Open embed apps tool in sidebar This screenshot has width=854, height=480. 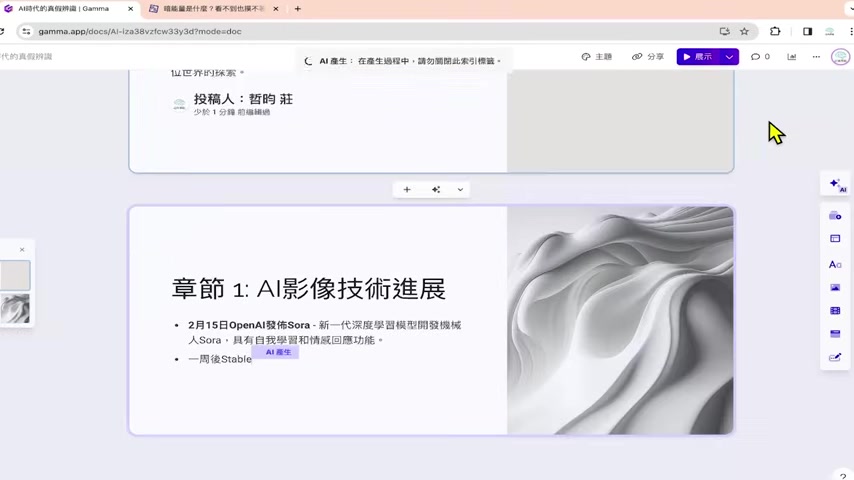pos(835,333)
